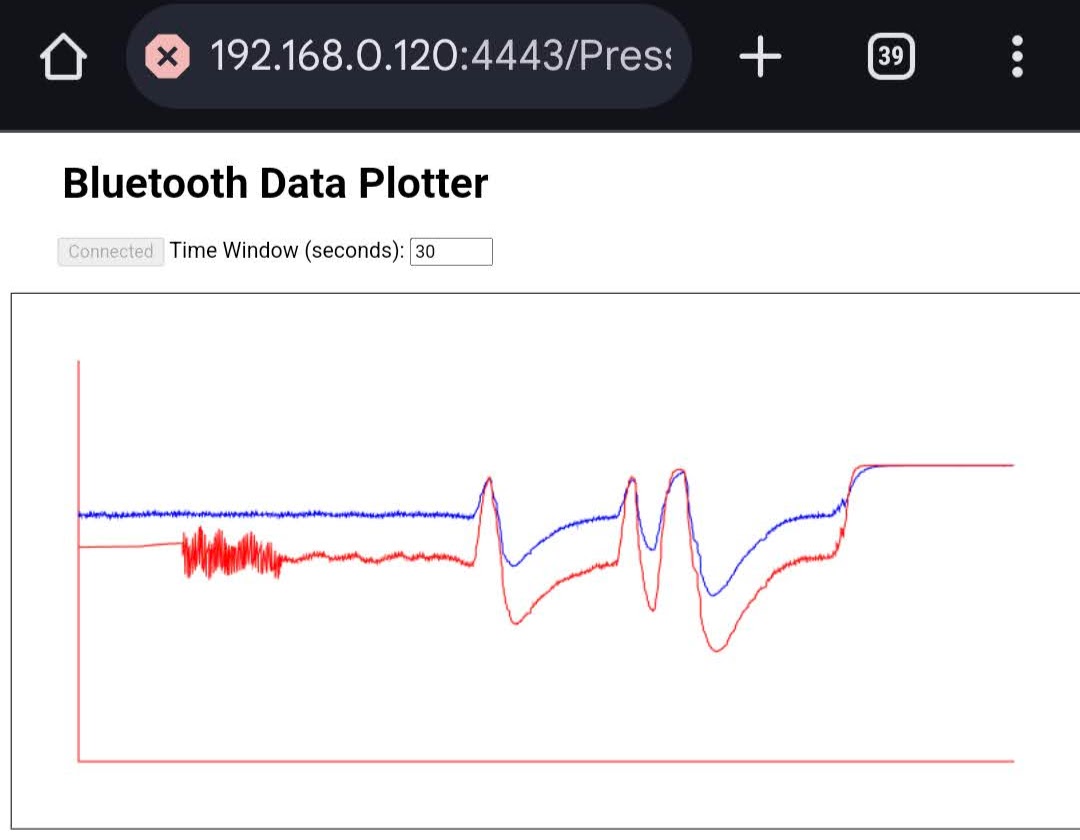
Task: Open a new tab with the plus icon
Action: pos(760,57)
